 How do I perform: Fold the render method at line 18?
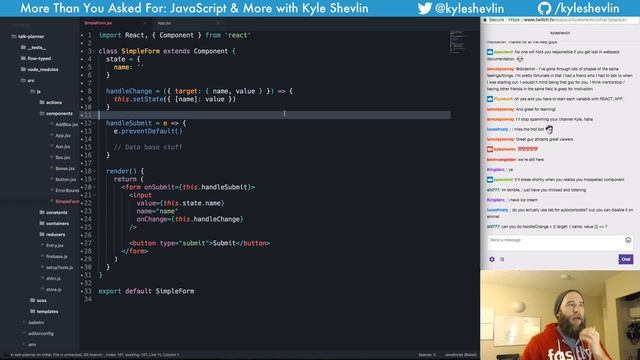coord(94,171)
